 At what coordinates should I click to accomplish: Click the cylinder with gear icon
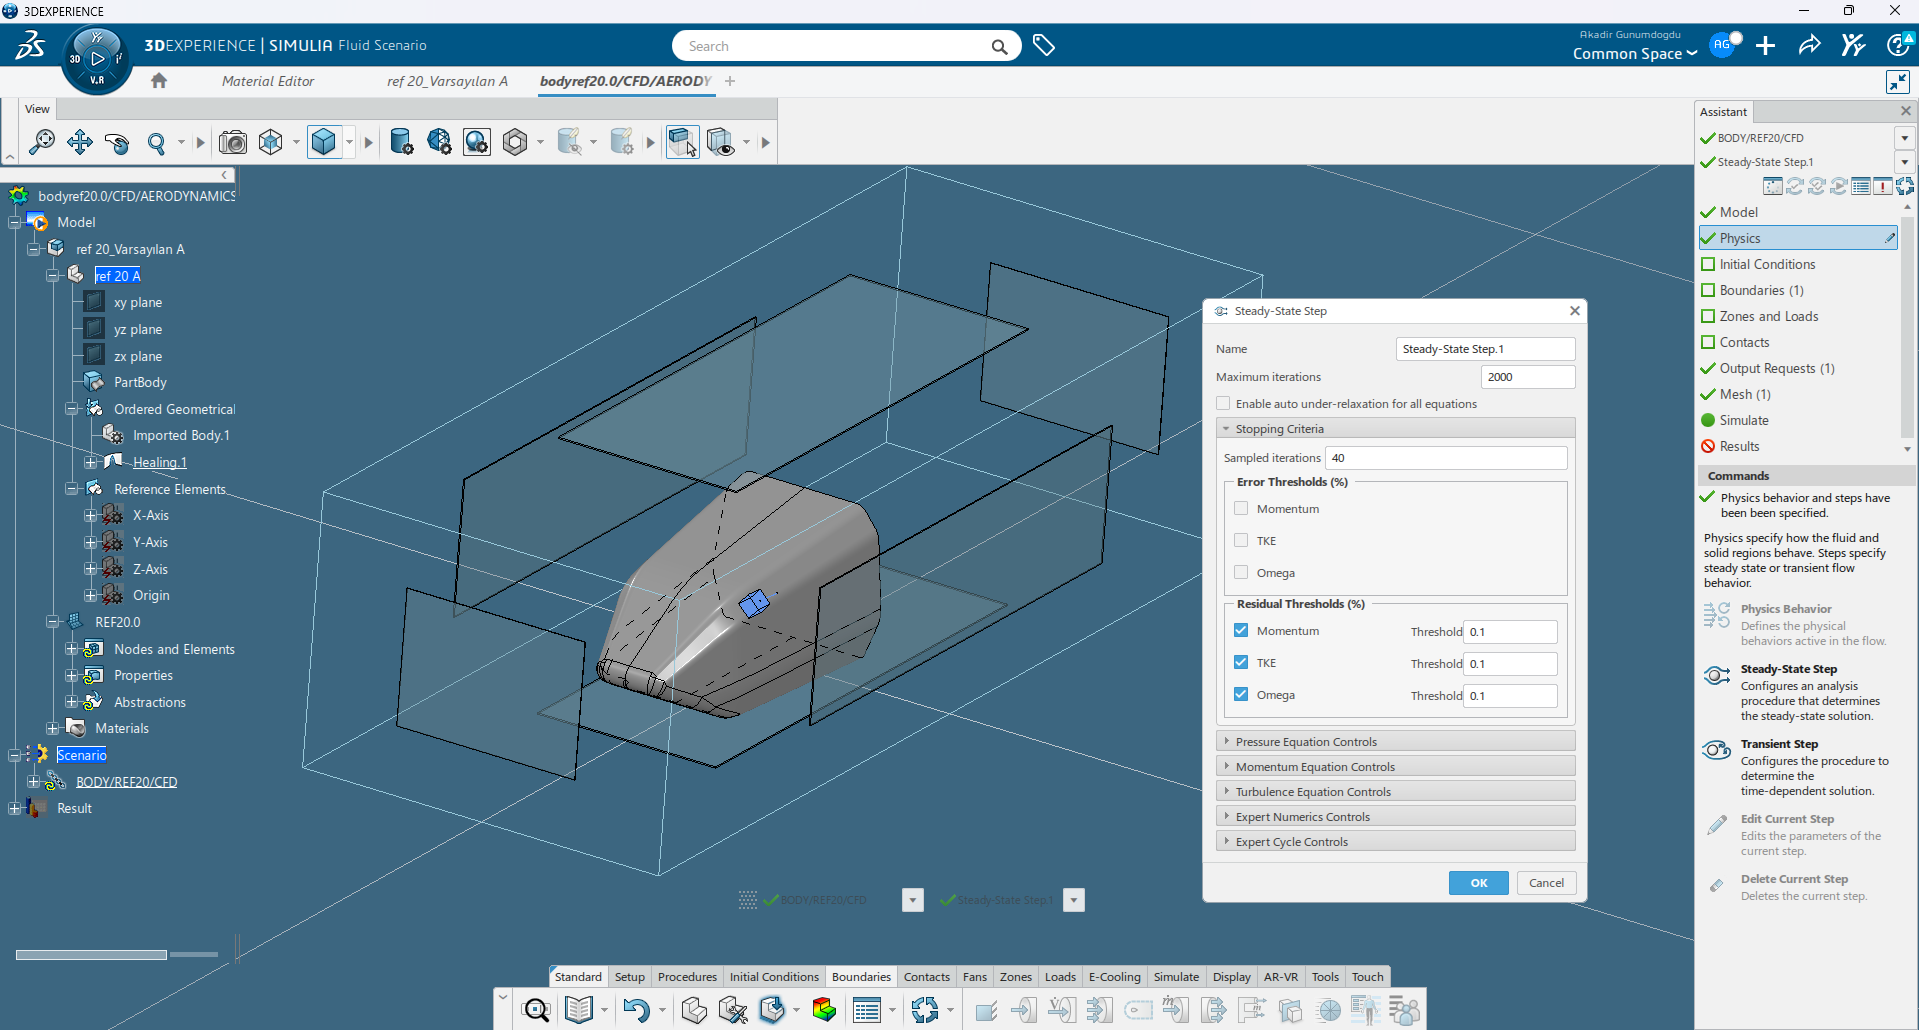pos(401,142)
